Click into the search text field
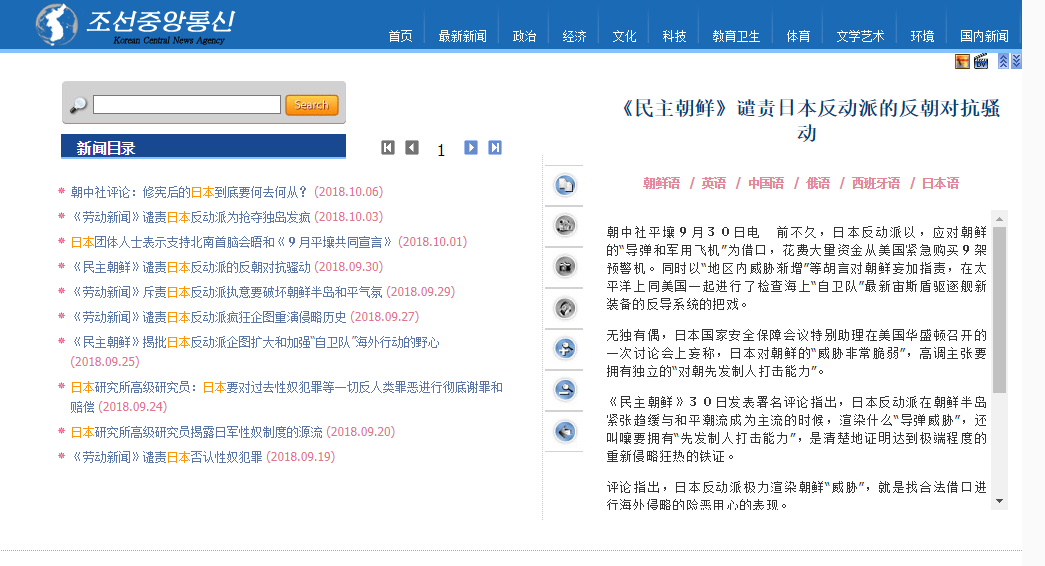This screenshot has width=1045, height=566. point(187,105)
